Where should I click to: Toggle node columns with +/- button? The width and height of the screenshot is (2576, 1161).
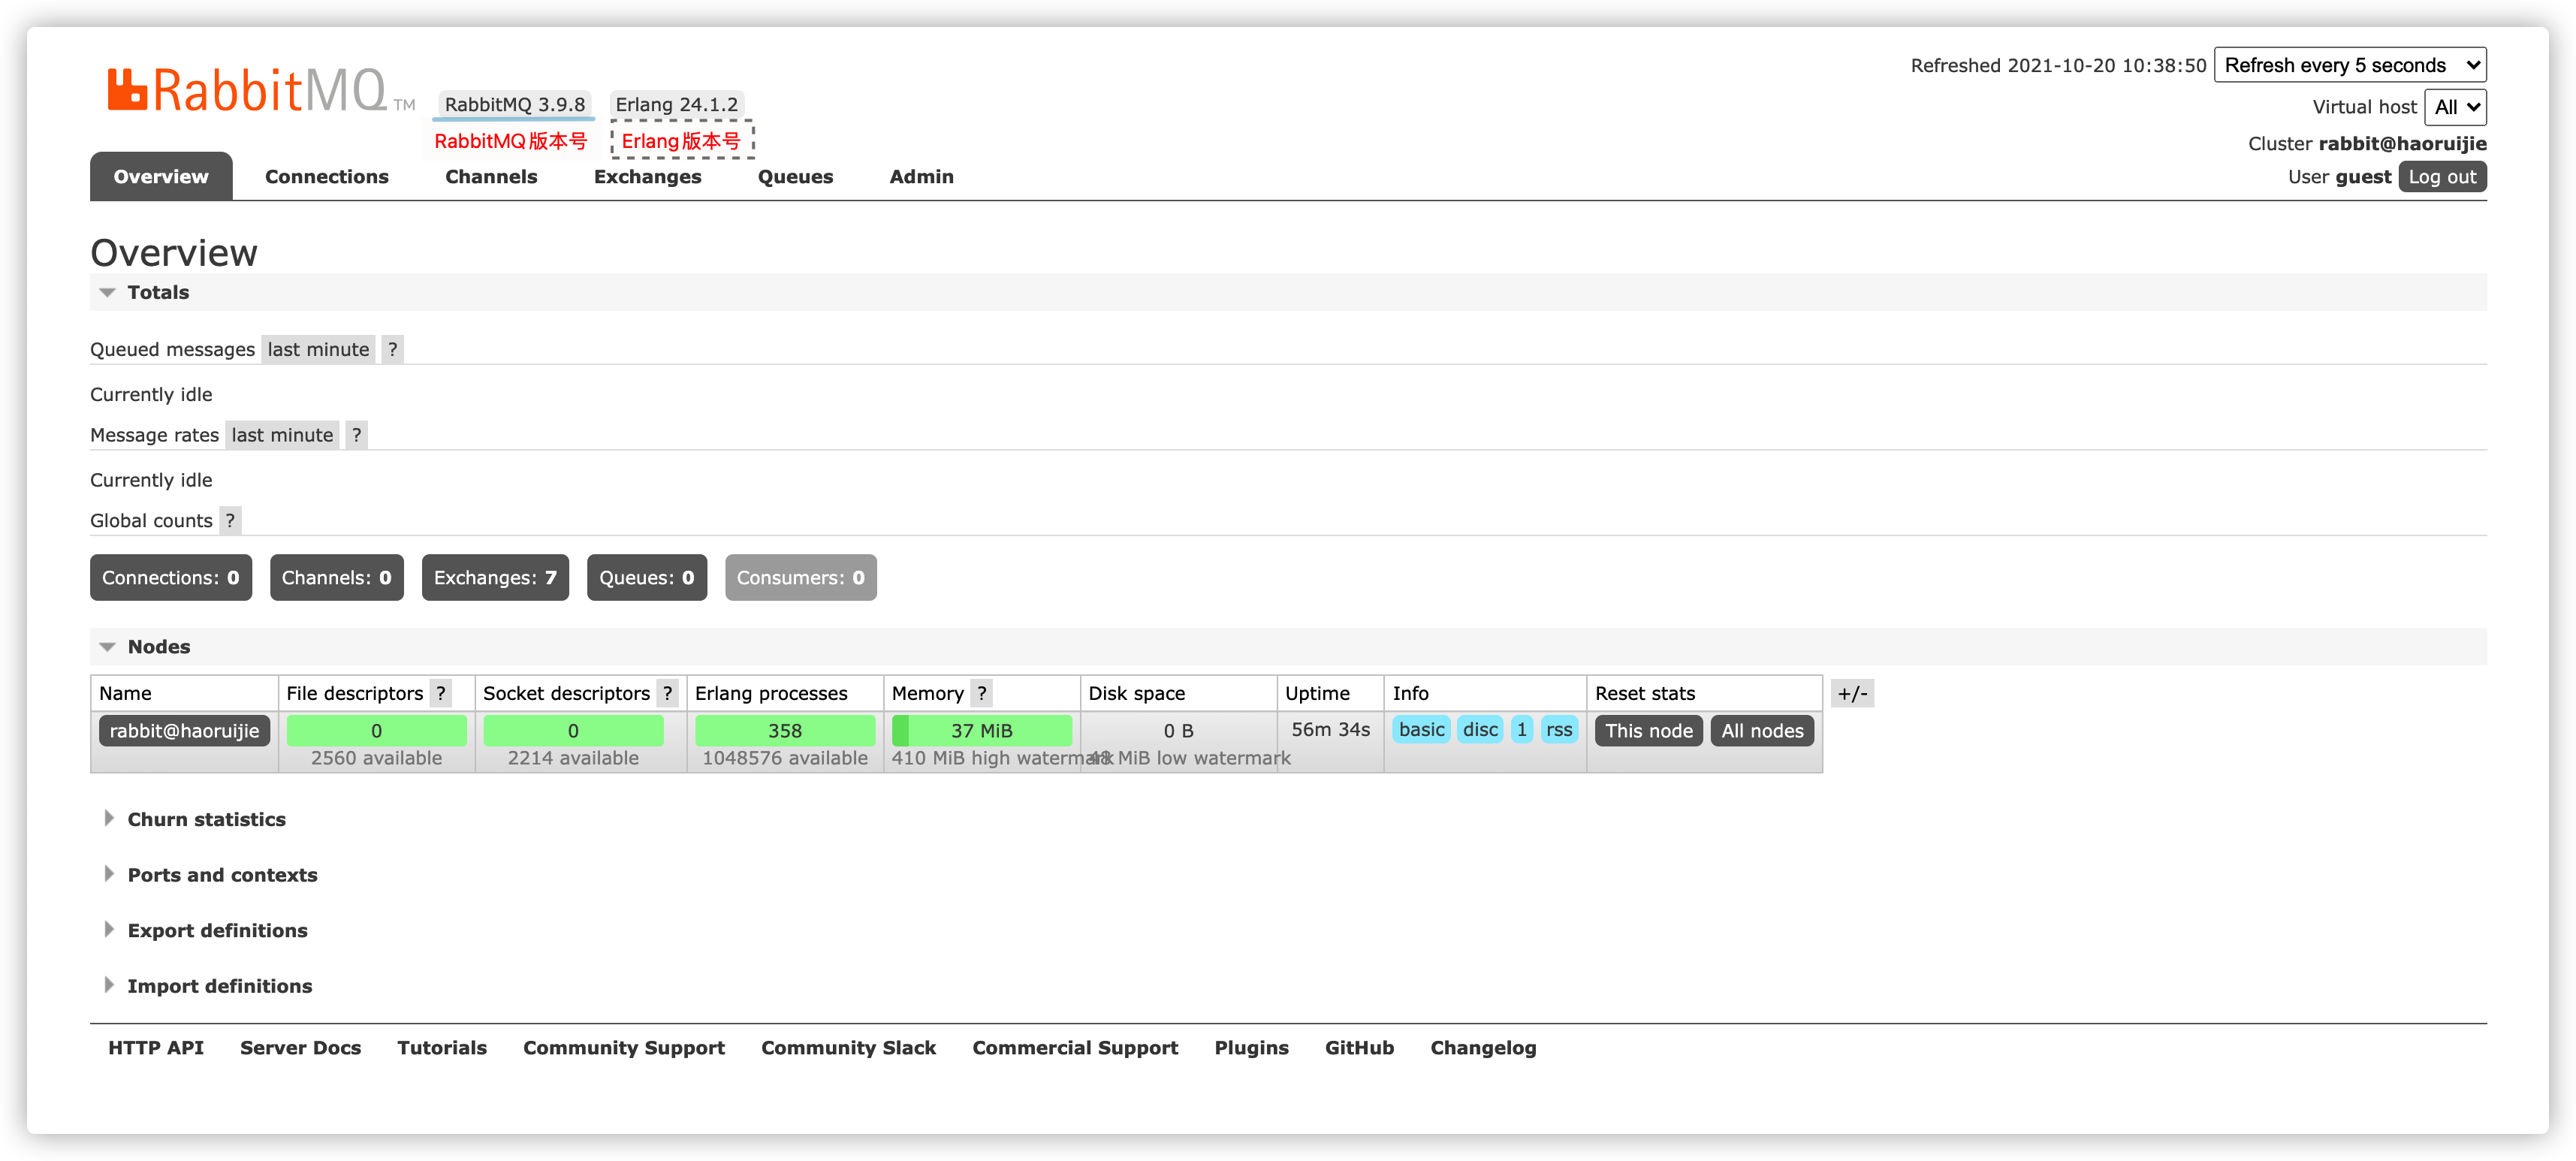pos(1852,693)
